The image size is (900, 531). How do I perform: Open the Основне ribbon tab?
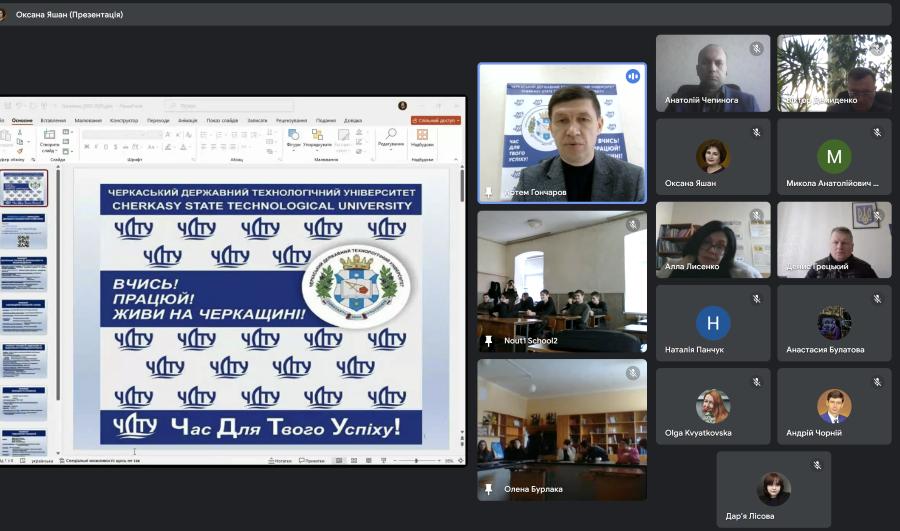tap(22, 121)
